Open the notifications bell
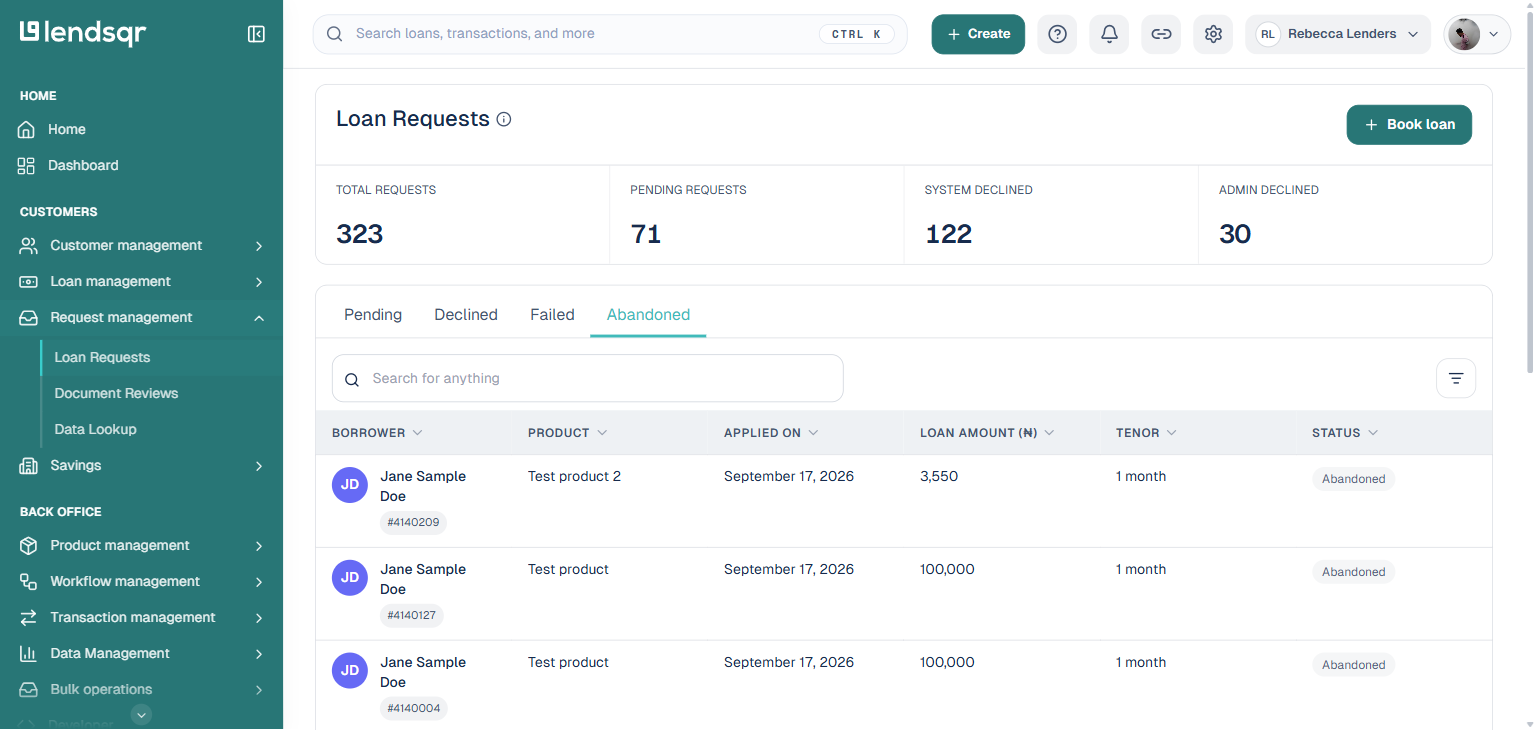This screenshot has width=1535, height=730. pos(1109,34)
